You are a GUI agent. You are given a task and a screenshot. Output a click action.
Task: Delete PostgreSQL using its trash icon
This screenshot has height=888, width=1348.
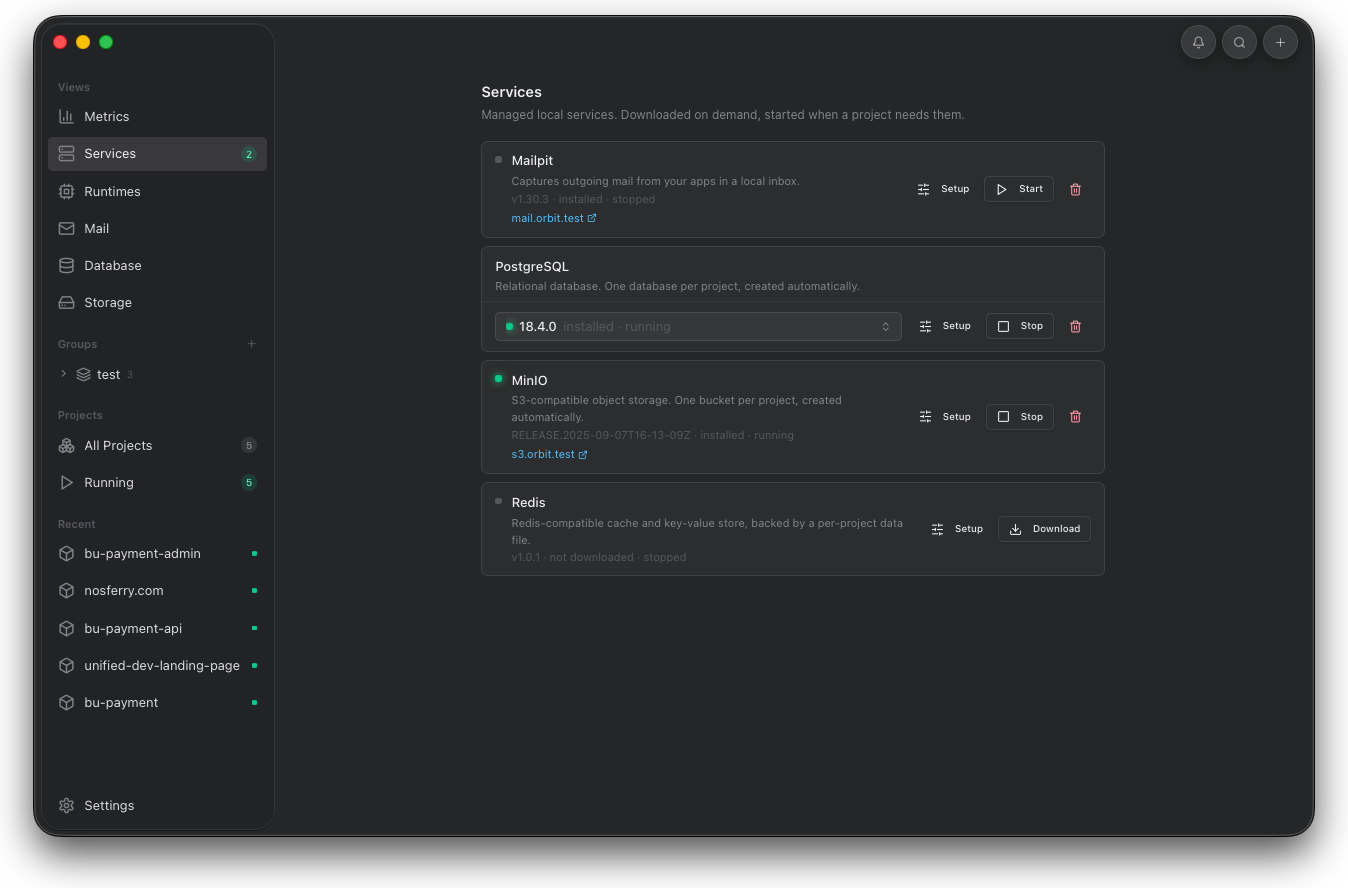coord(1076,326)
